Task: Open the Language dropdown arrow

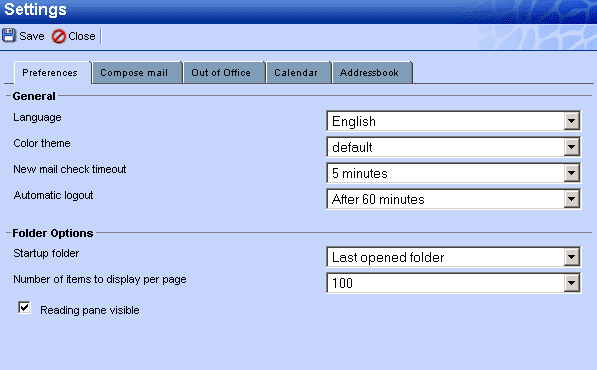Action: (571, 121)
